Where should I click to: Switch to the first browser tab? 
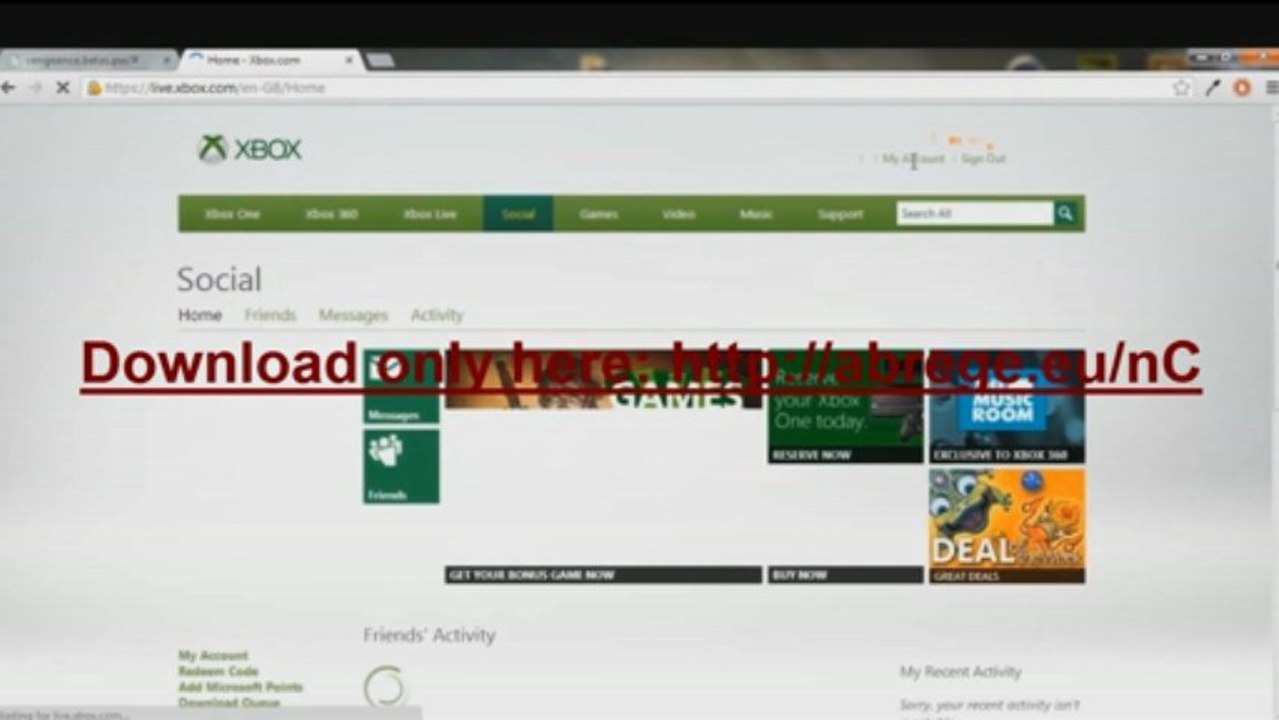pyautogui.click(x=88, y=60)
